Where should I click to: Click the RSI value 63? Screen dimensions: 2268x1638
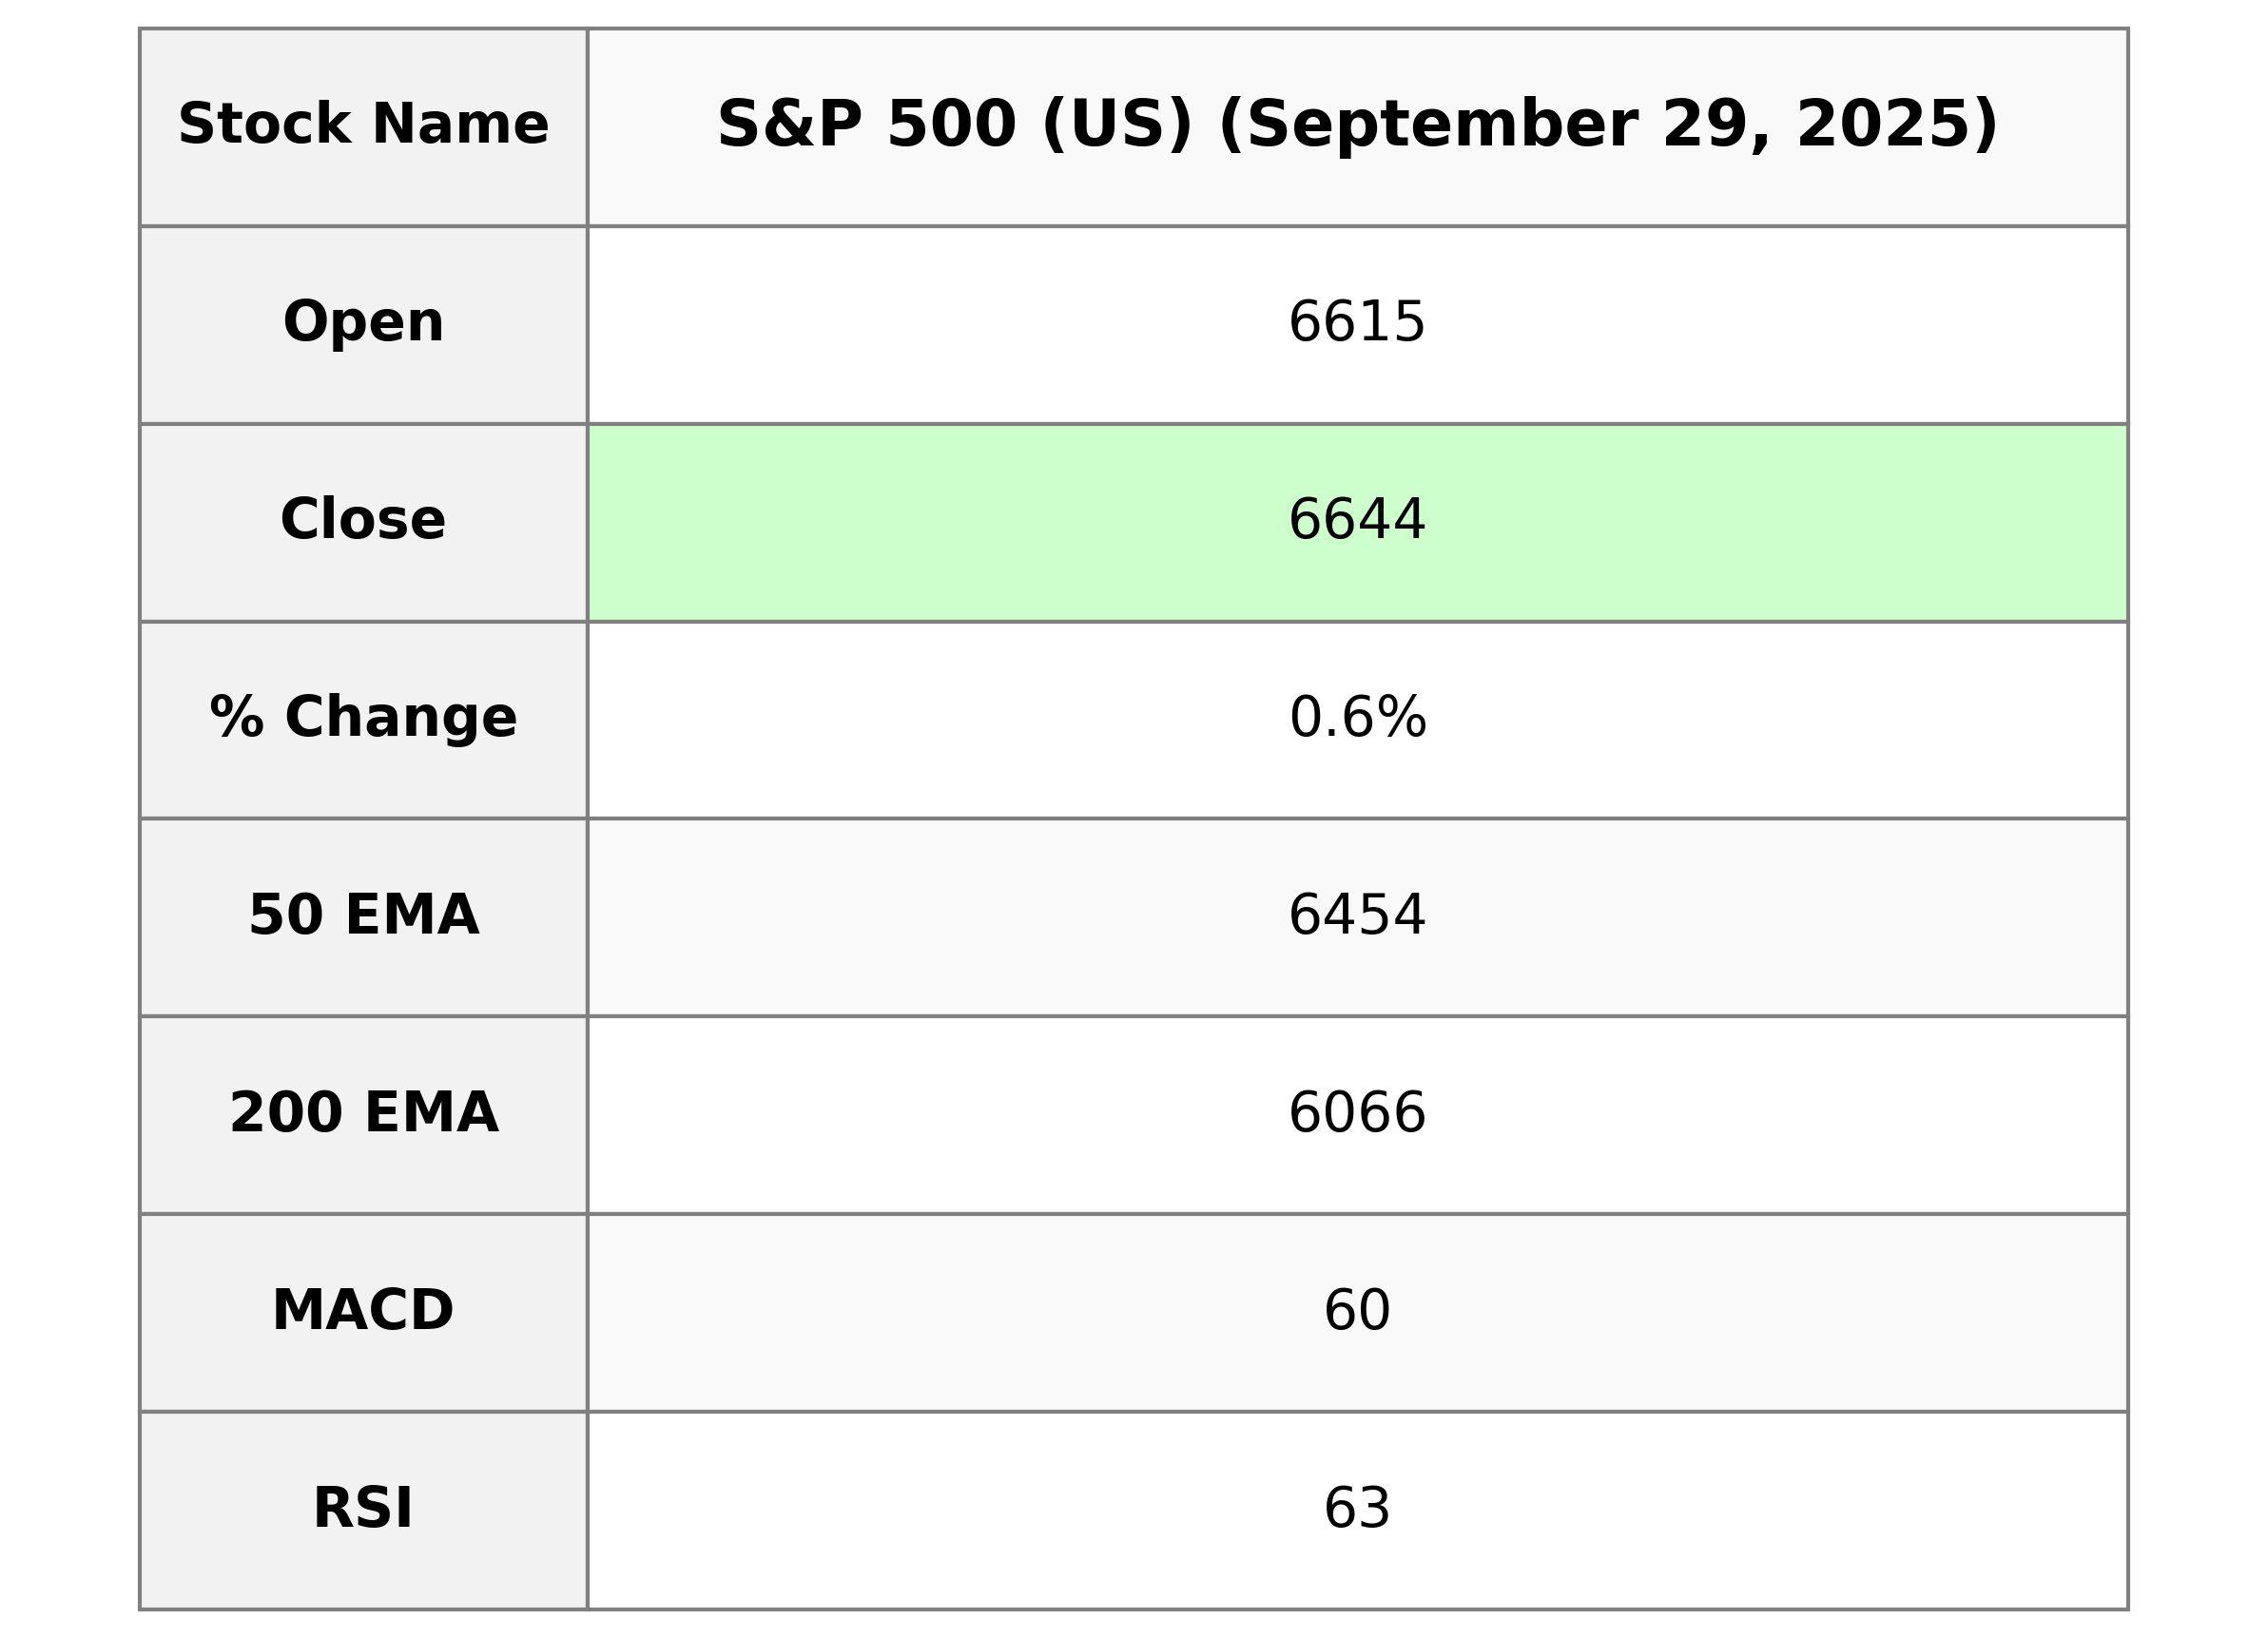click(x=1356, y=1509)
